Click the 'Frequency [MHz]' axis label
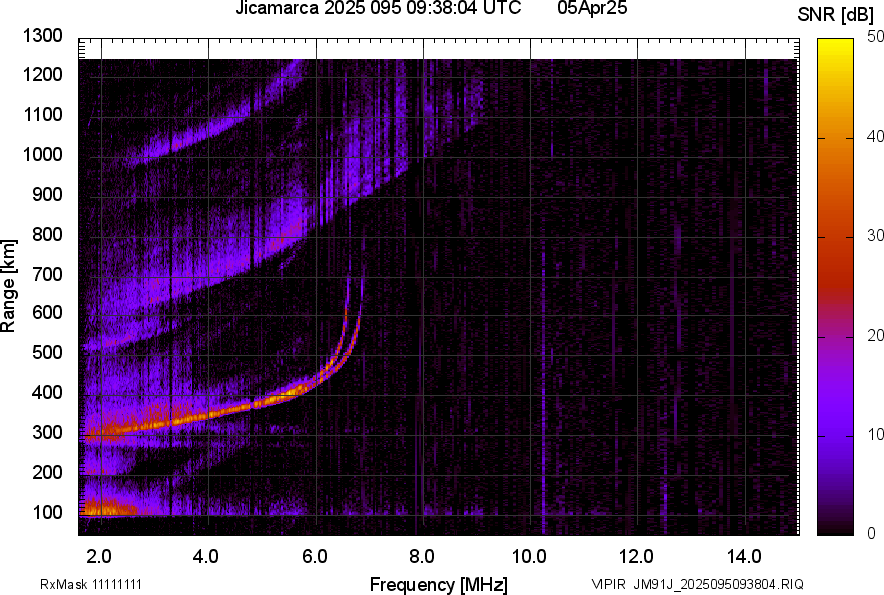Screen dimensions: 884x595 tap(438, 584)
